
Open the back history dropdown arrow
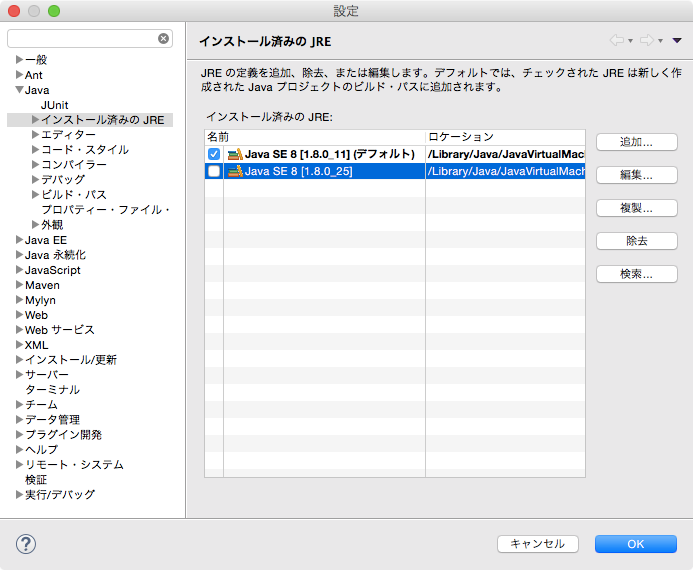click(x=630, y=41)
